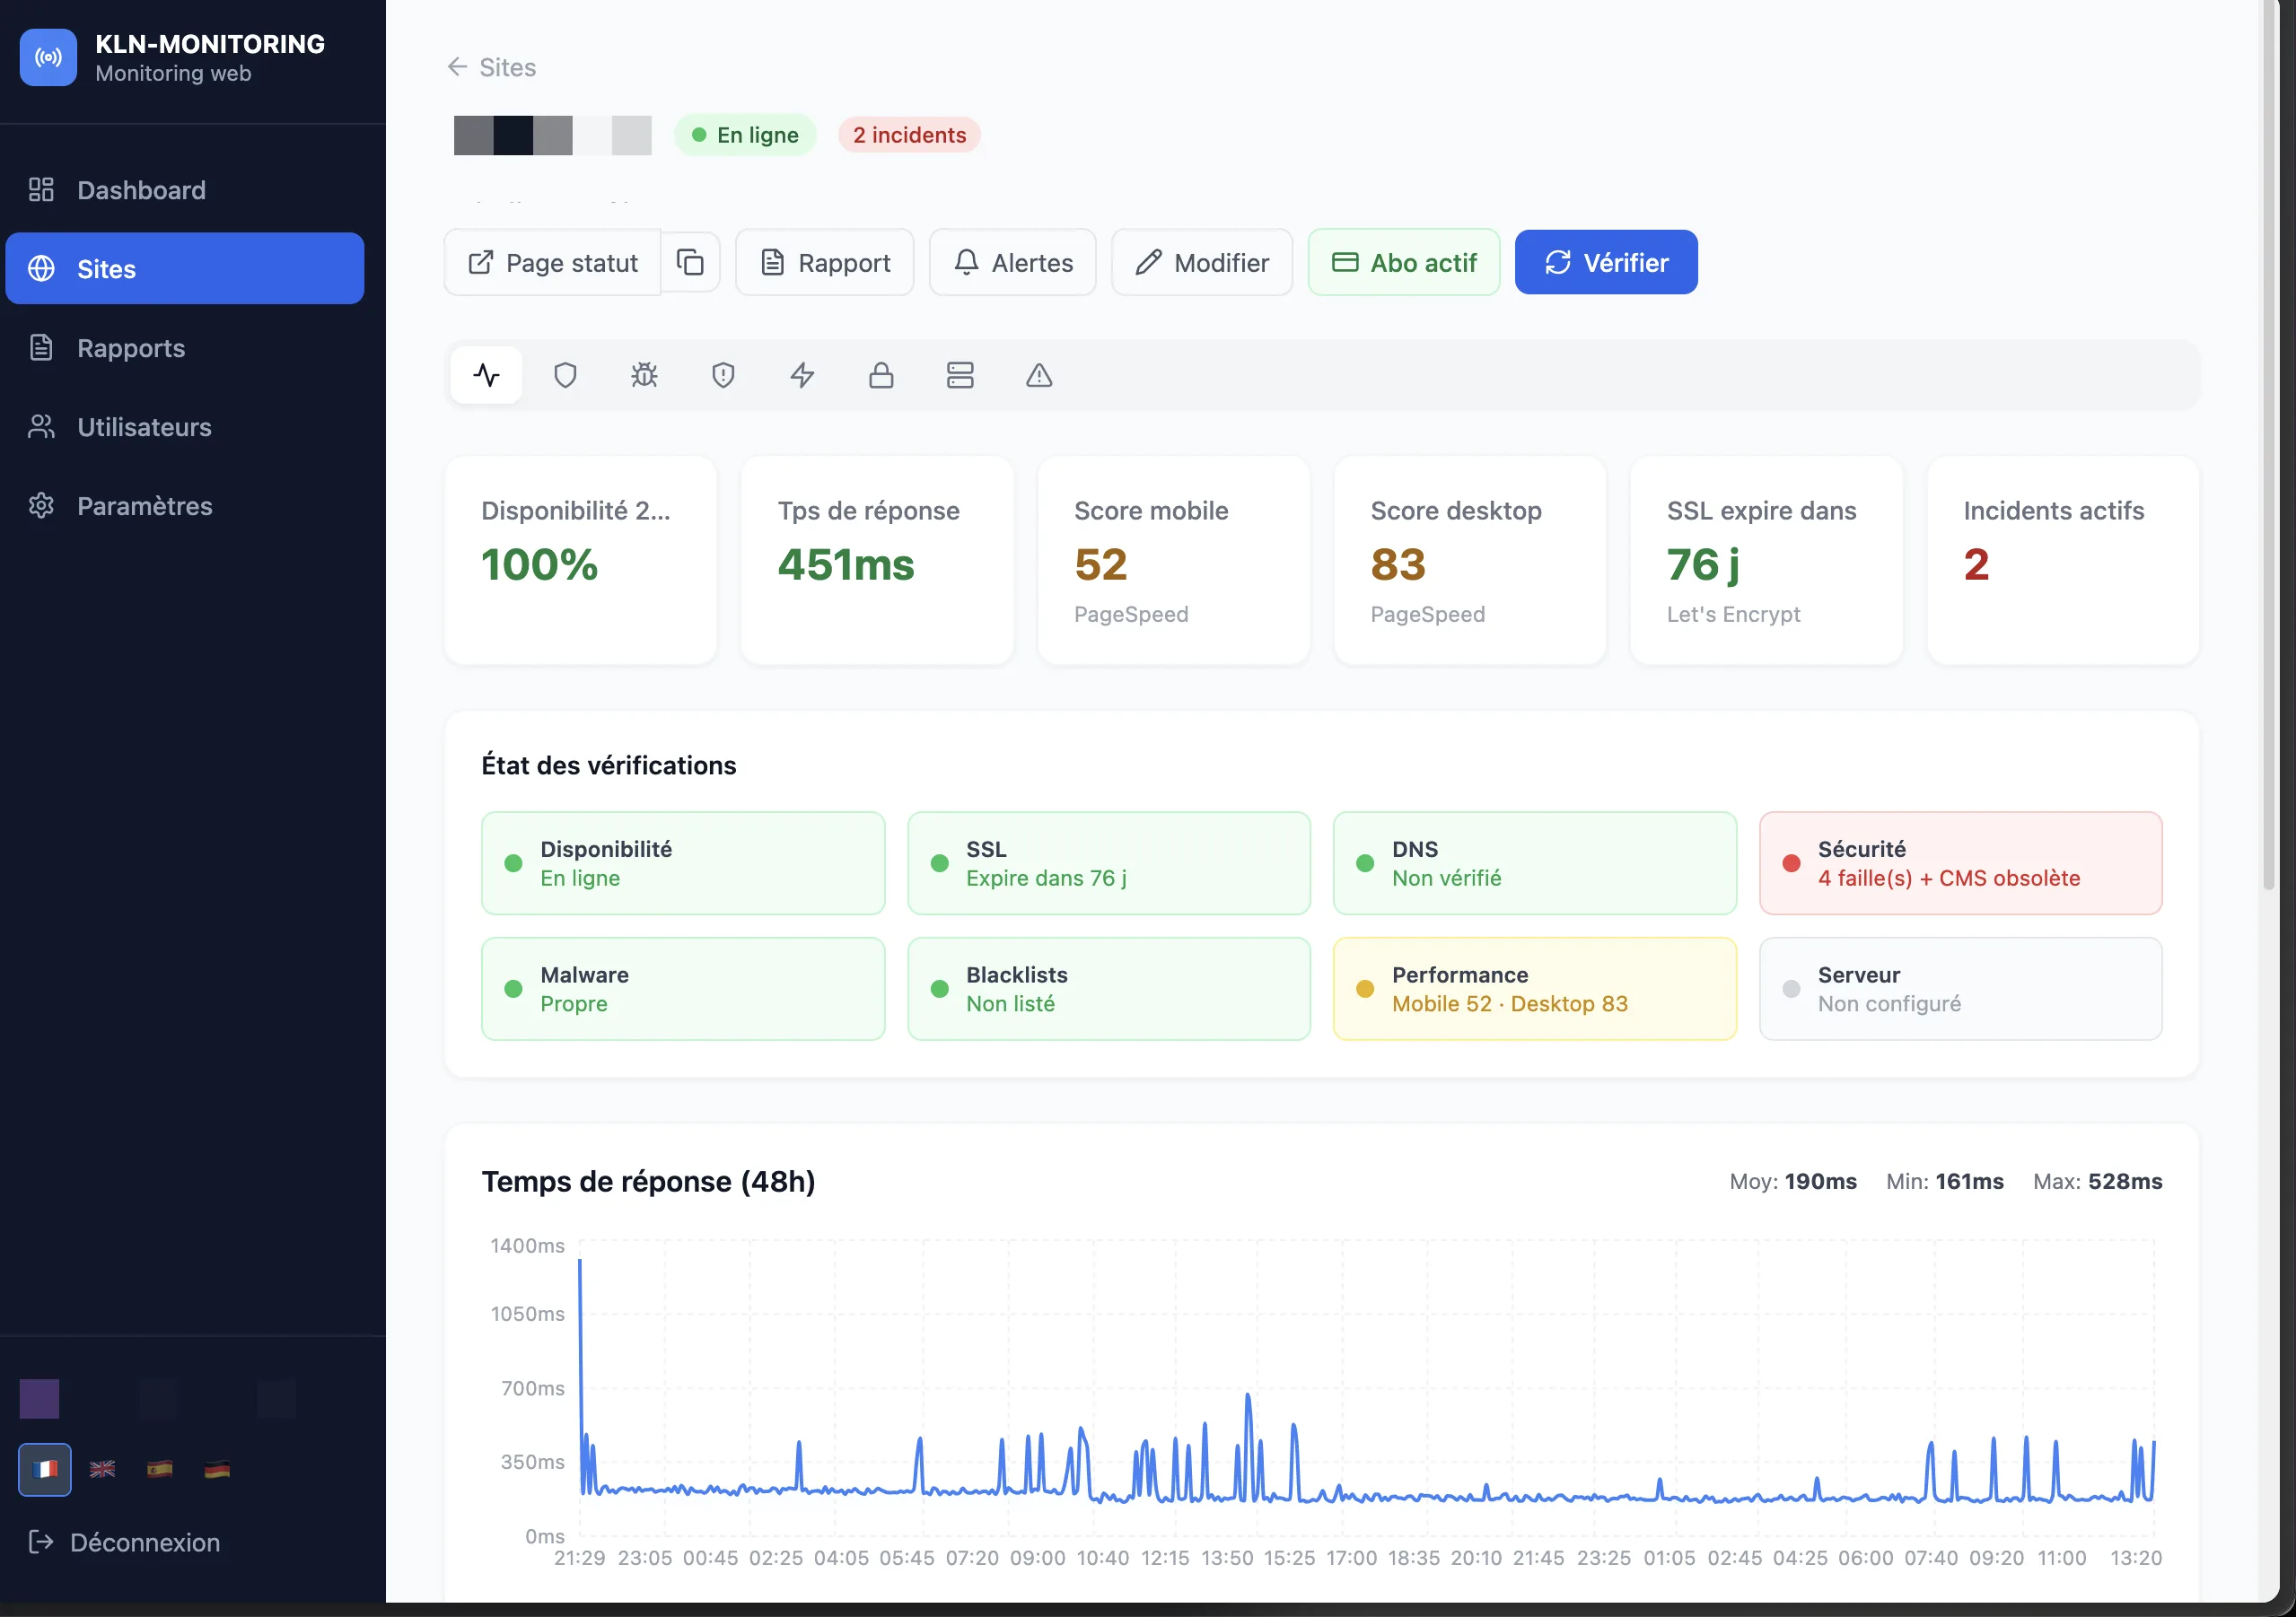This screenshot has width=2296, height=1617.
Task: Open the Page statut button
Action: 553,263
